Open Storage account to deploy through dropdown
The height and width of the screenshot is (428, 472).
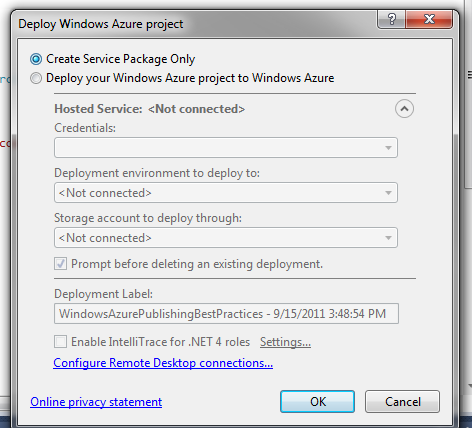point(226,237)
